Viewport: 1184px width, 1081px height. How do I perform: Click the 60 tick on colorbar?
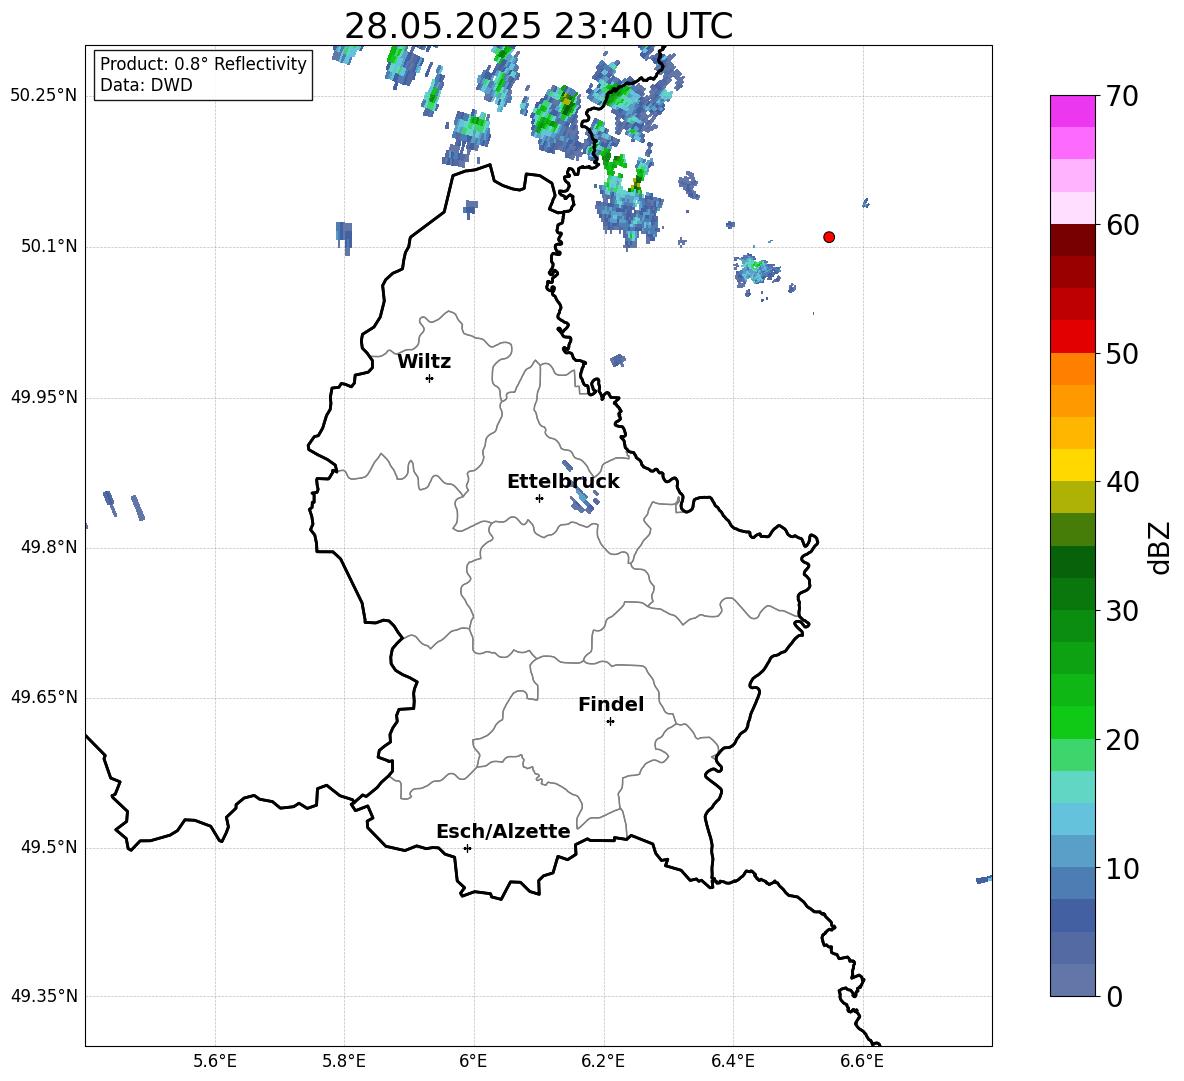tap(1122, 225)
